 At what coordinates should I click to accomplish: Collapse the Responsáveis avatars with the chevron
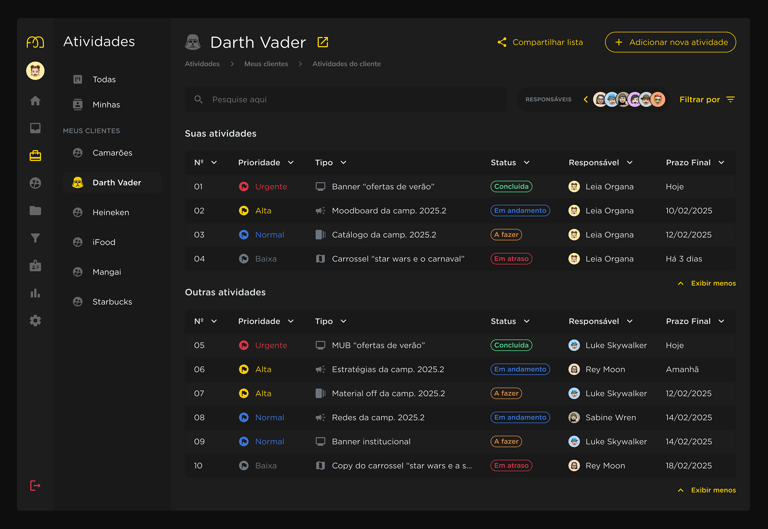click(586, 99)
